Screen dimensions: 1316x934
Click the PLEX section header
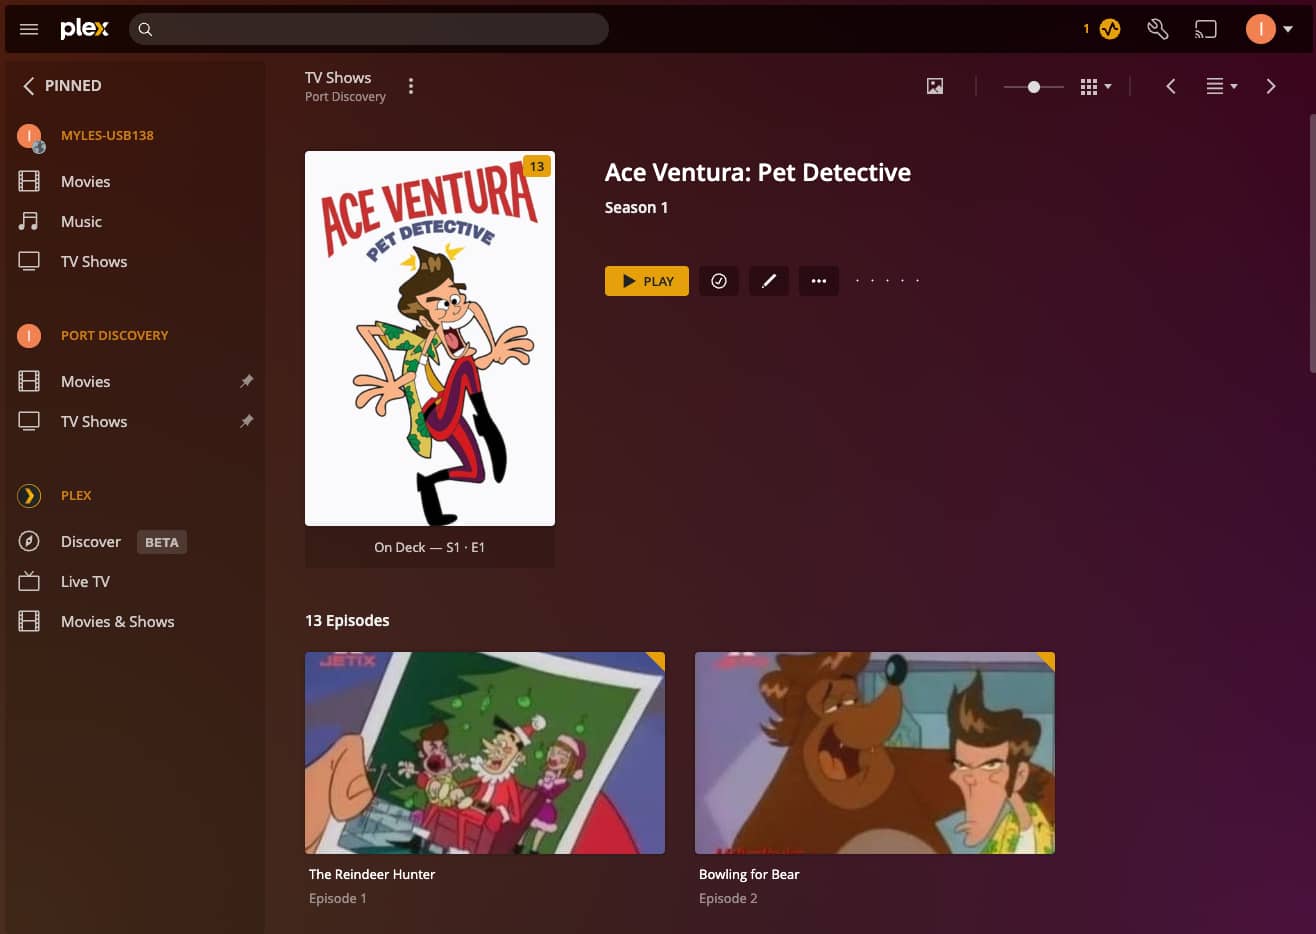[x=76, y=495]
